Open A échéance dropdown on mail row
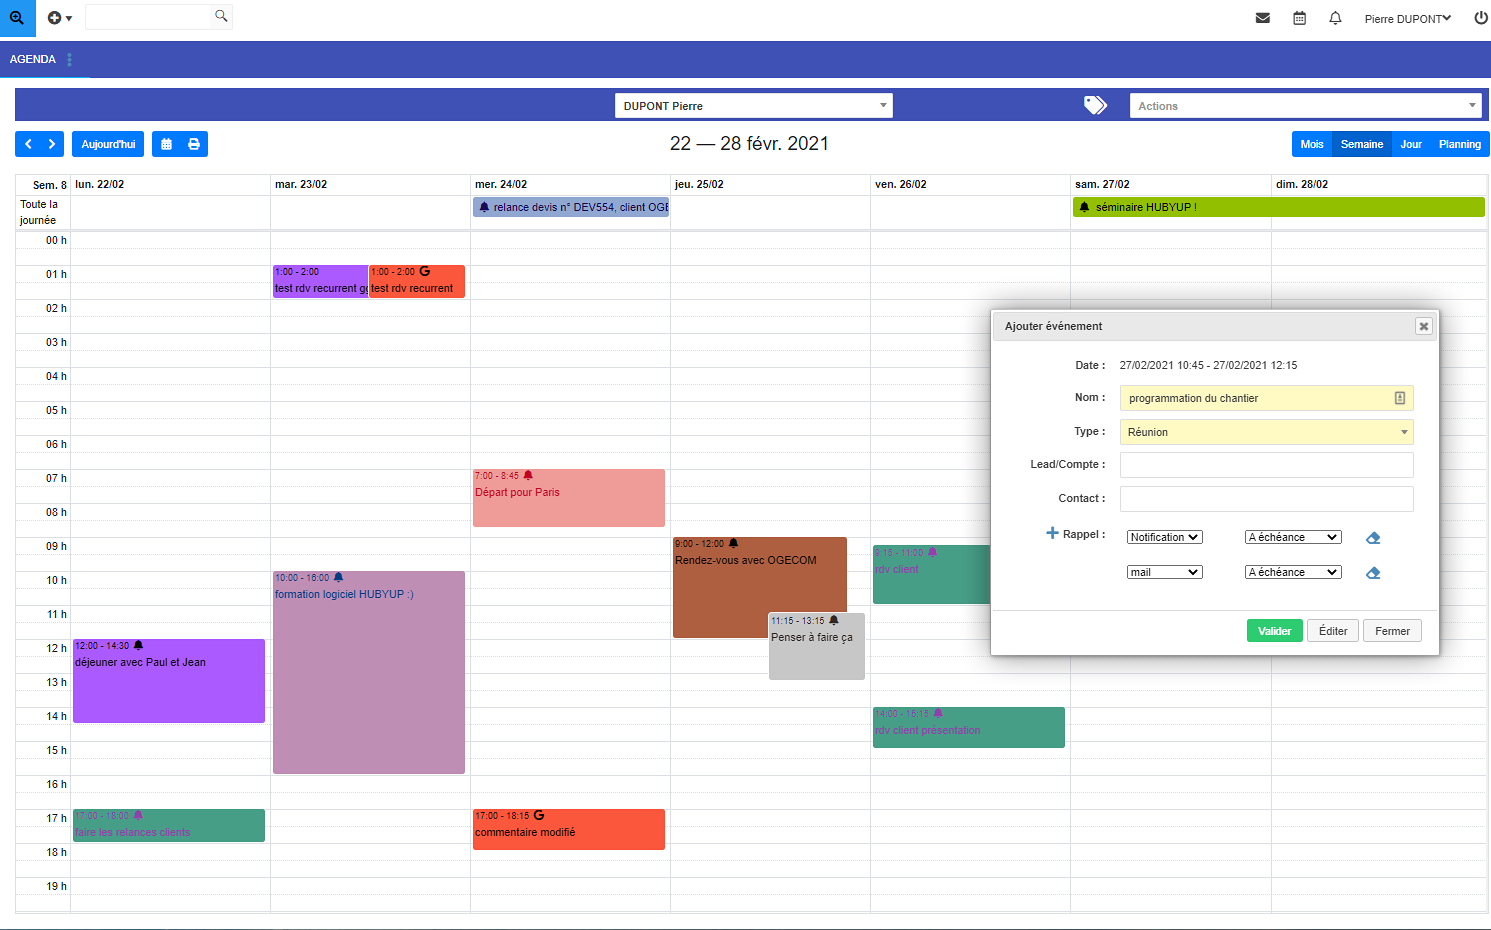 coord(1293,572)
